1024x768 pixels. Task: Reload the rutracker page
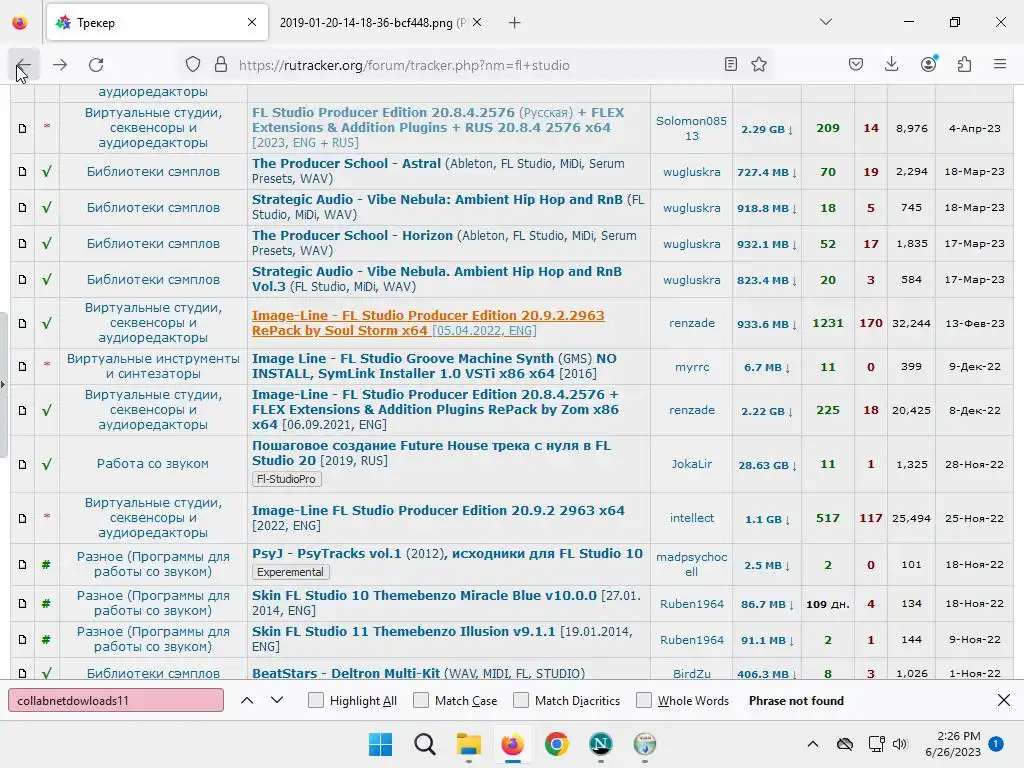pyautogui.click(x=96, y=65)
